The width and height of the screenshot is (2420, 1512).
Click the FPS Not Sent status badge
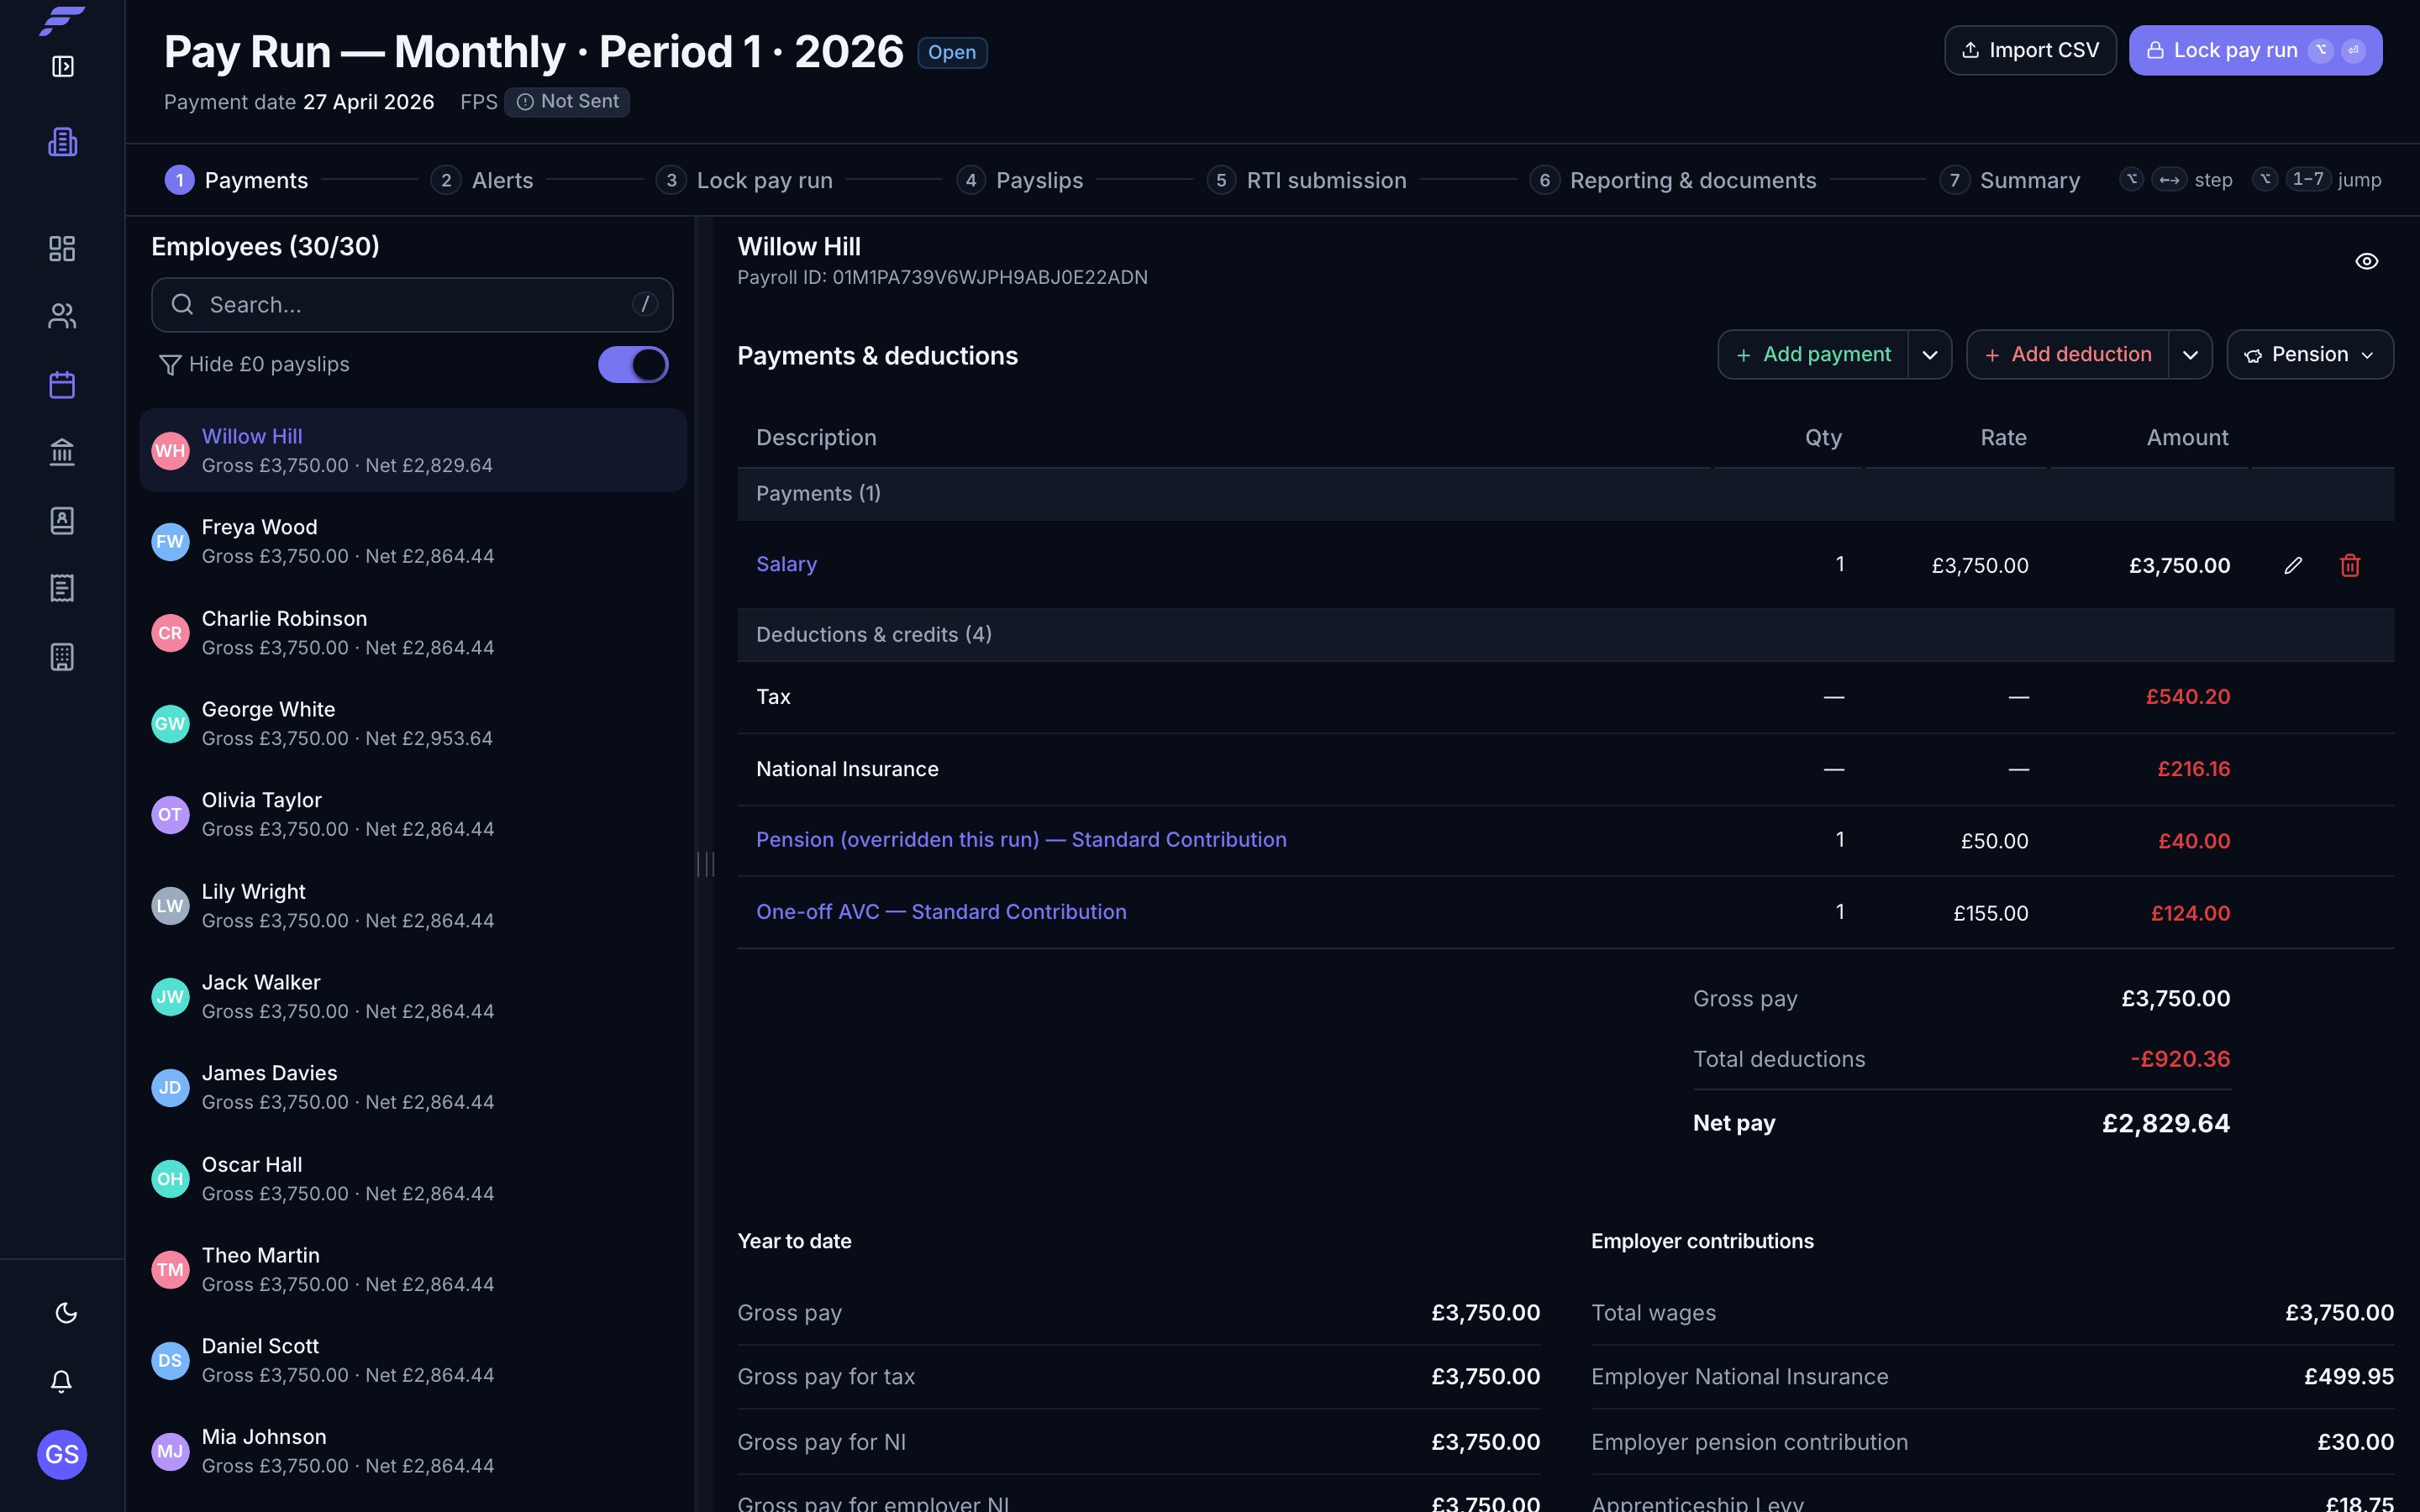567,102
